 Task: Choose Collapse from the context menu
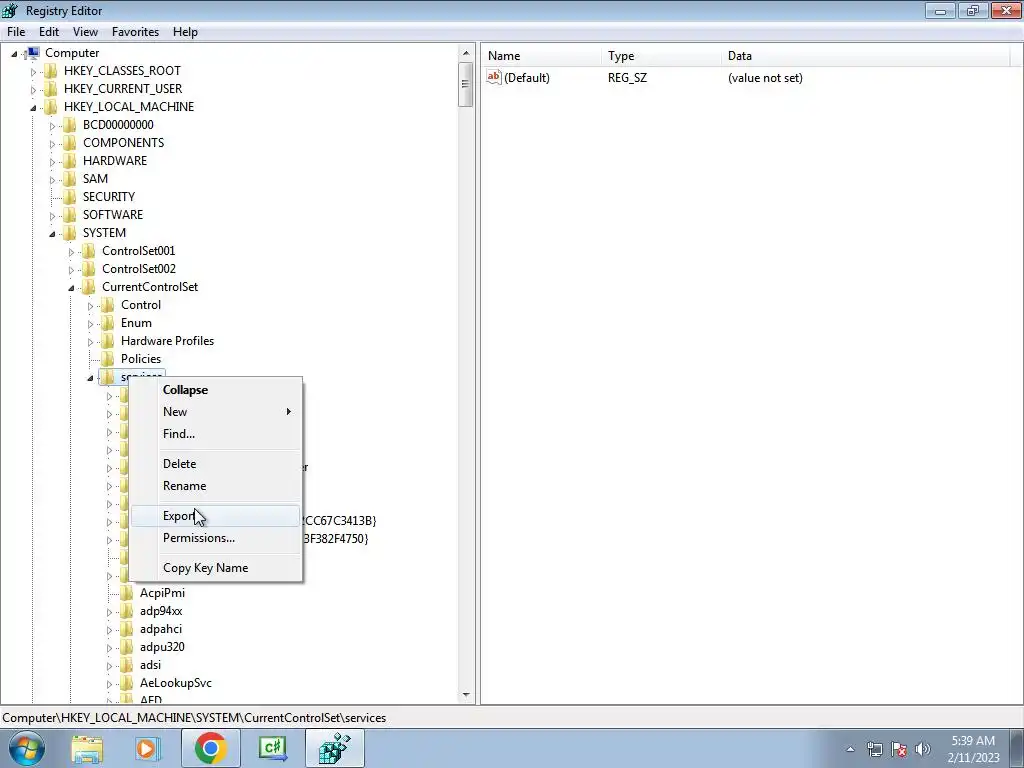216,390
